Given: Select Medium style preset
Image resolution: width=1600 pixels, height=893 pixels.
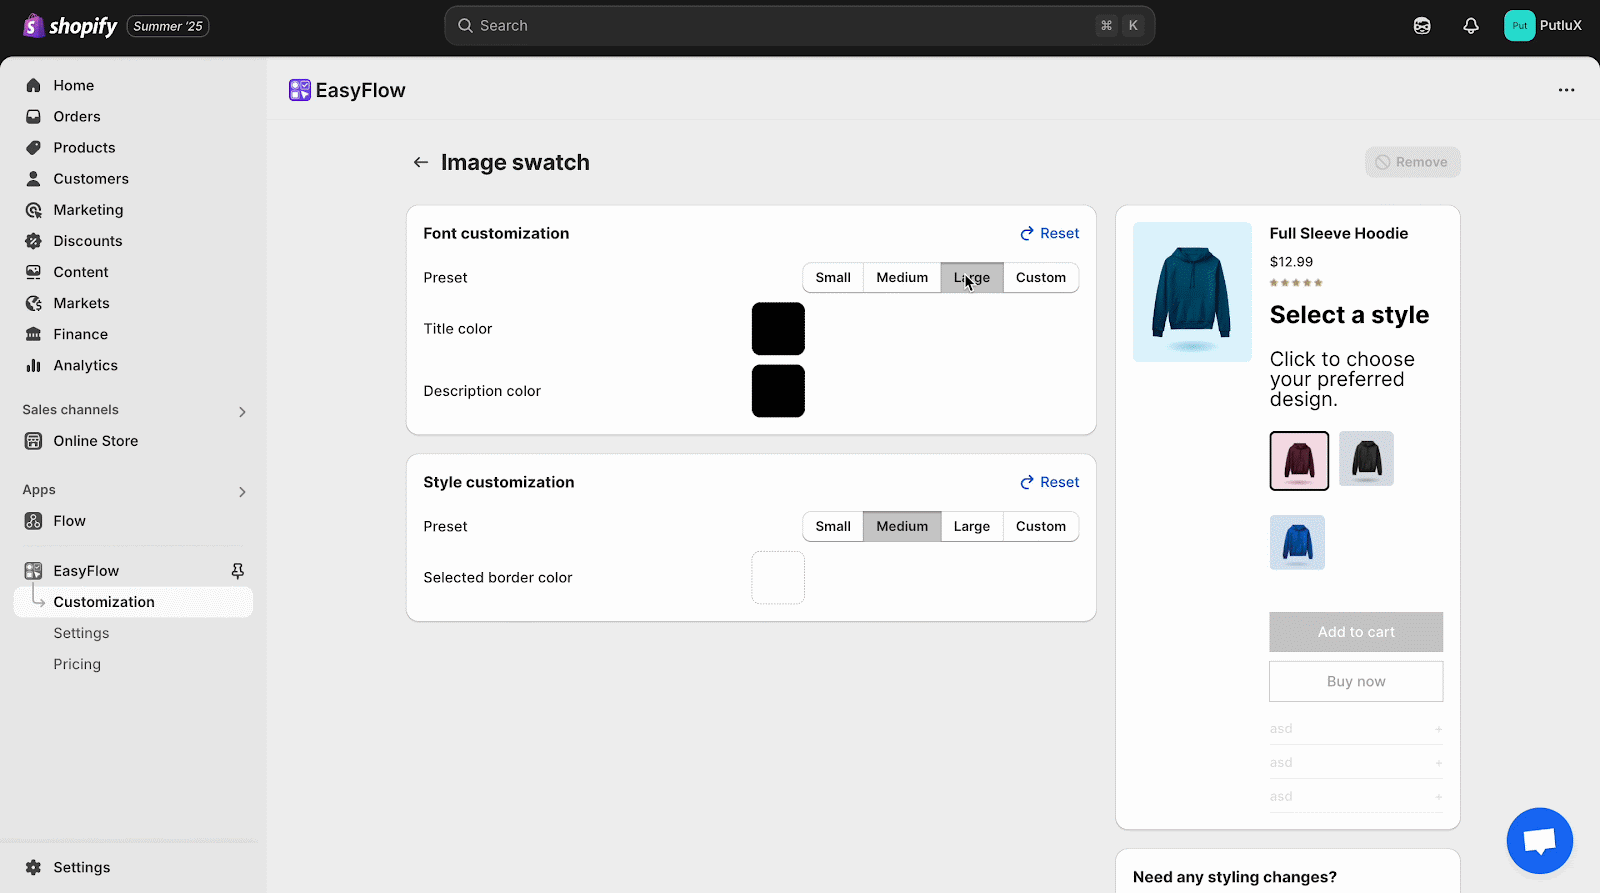Looking at the screenshot, I should point(902,527).
